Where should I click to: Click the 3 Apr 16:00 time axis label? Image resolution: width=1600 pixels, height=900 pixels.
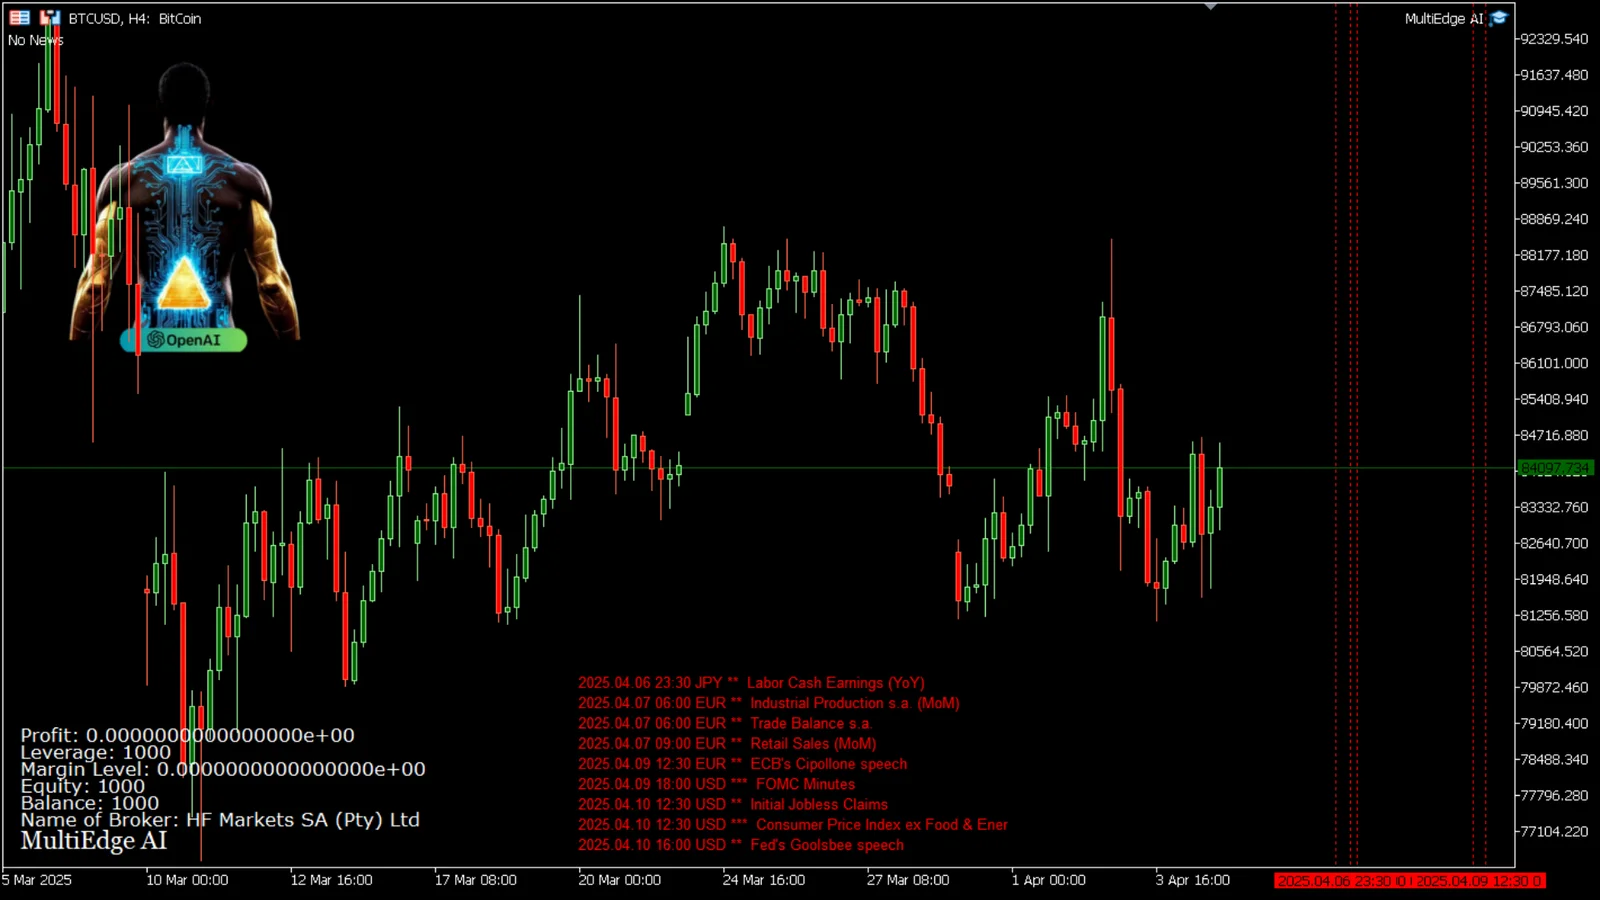coord(1193,880)
